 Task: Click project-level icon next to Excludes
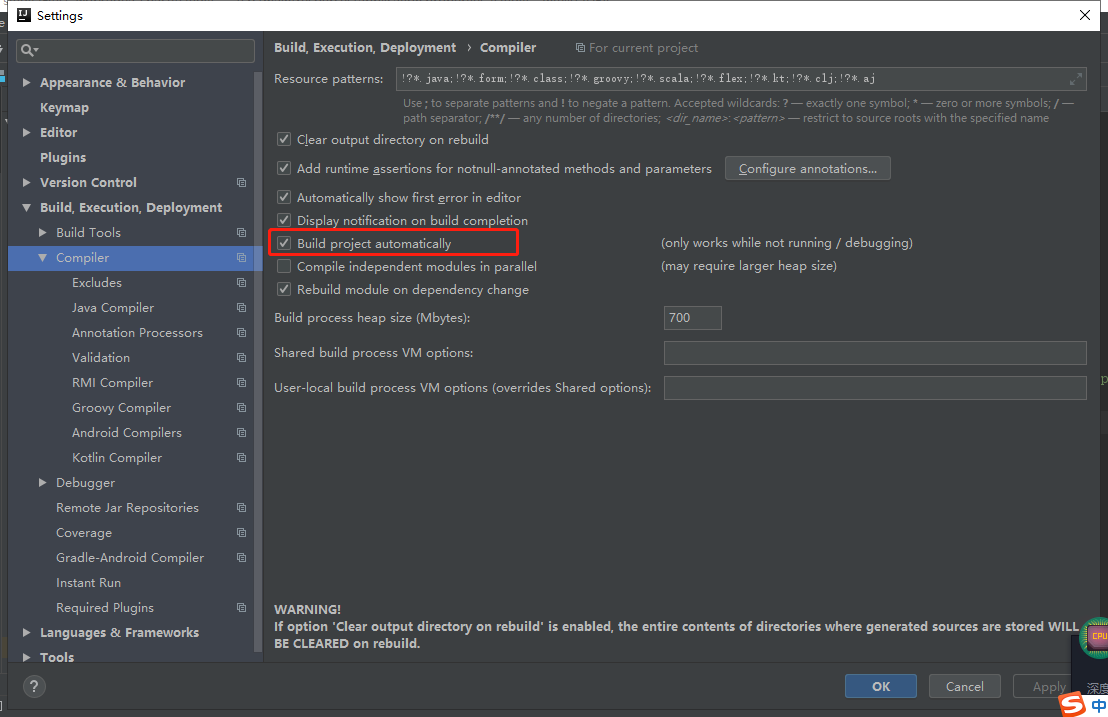pos(242,283)
